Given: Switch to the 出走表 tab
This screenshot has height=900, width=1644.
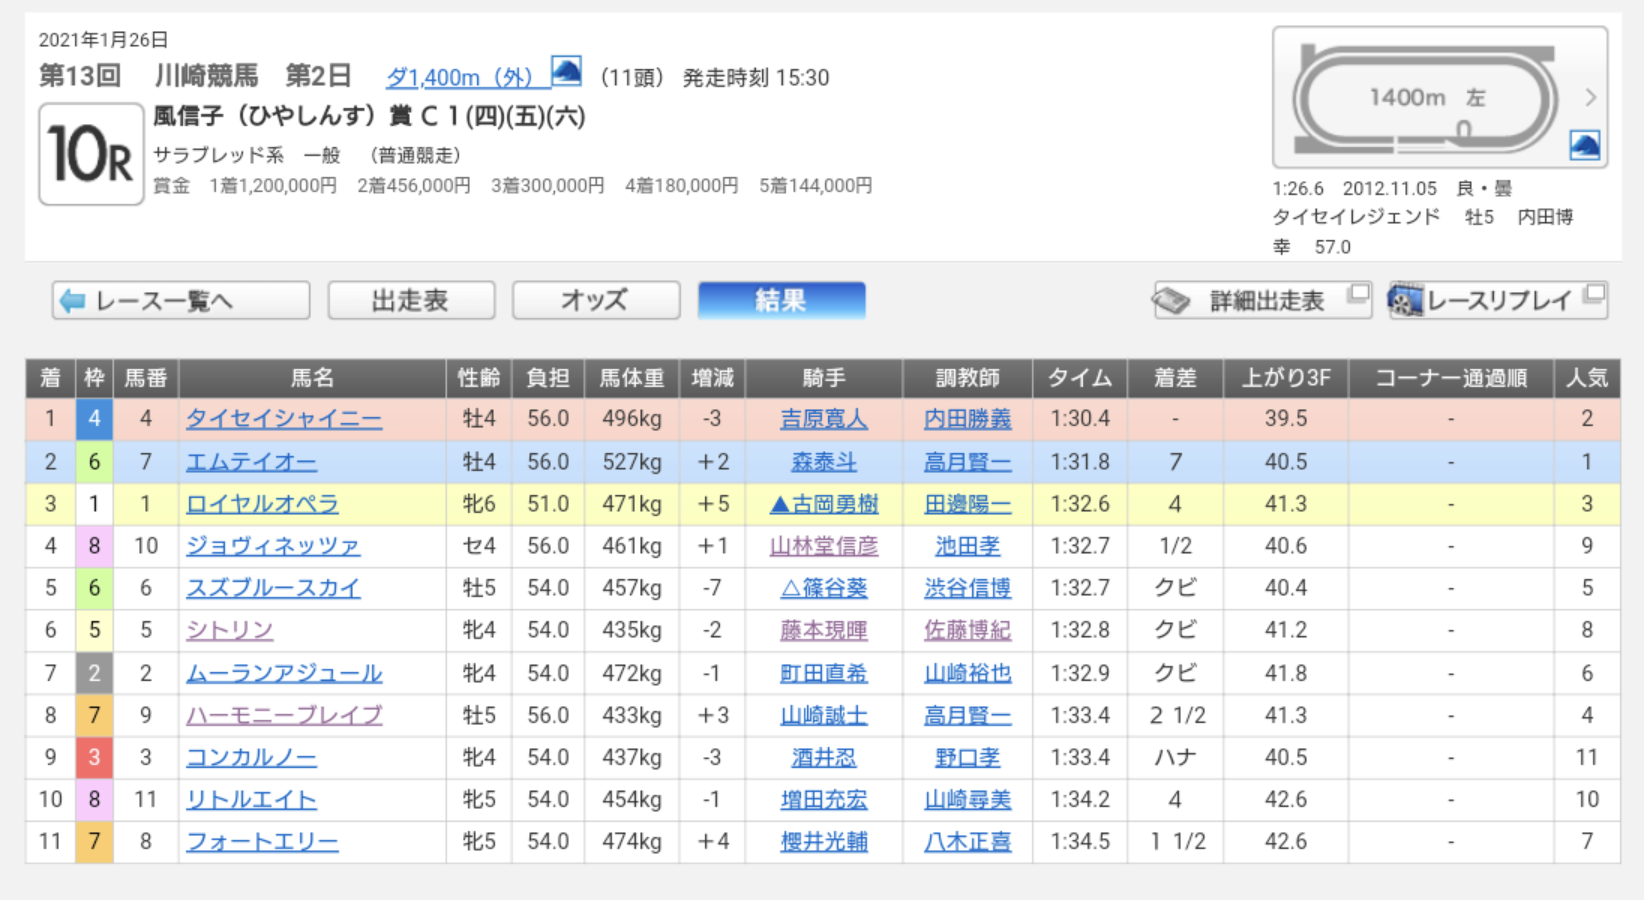Looking at the screenshot, I should point(411,300).
